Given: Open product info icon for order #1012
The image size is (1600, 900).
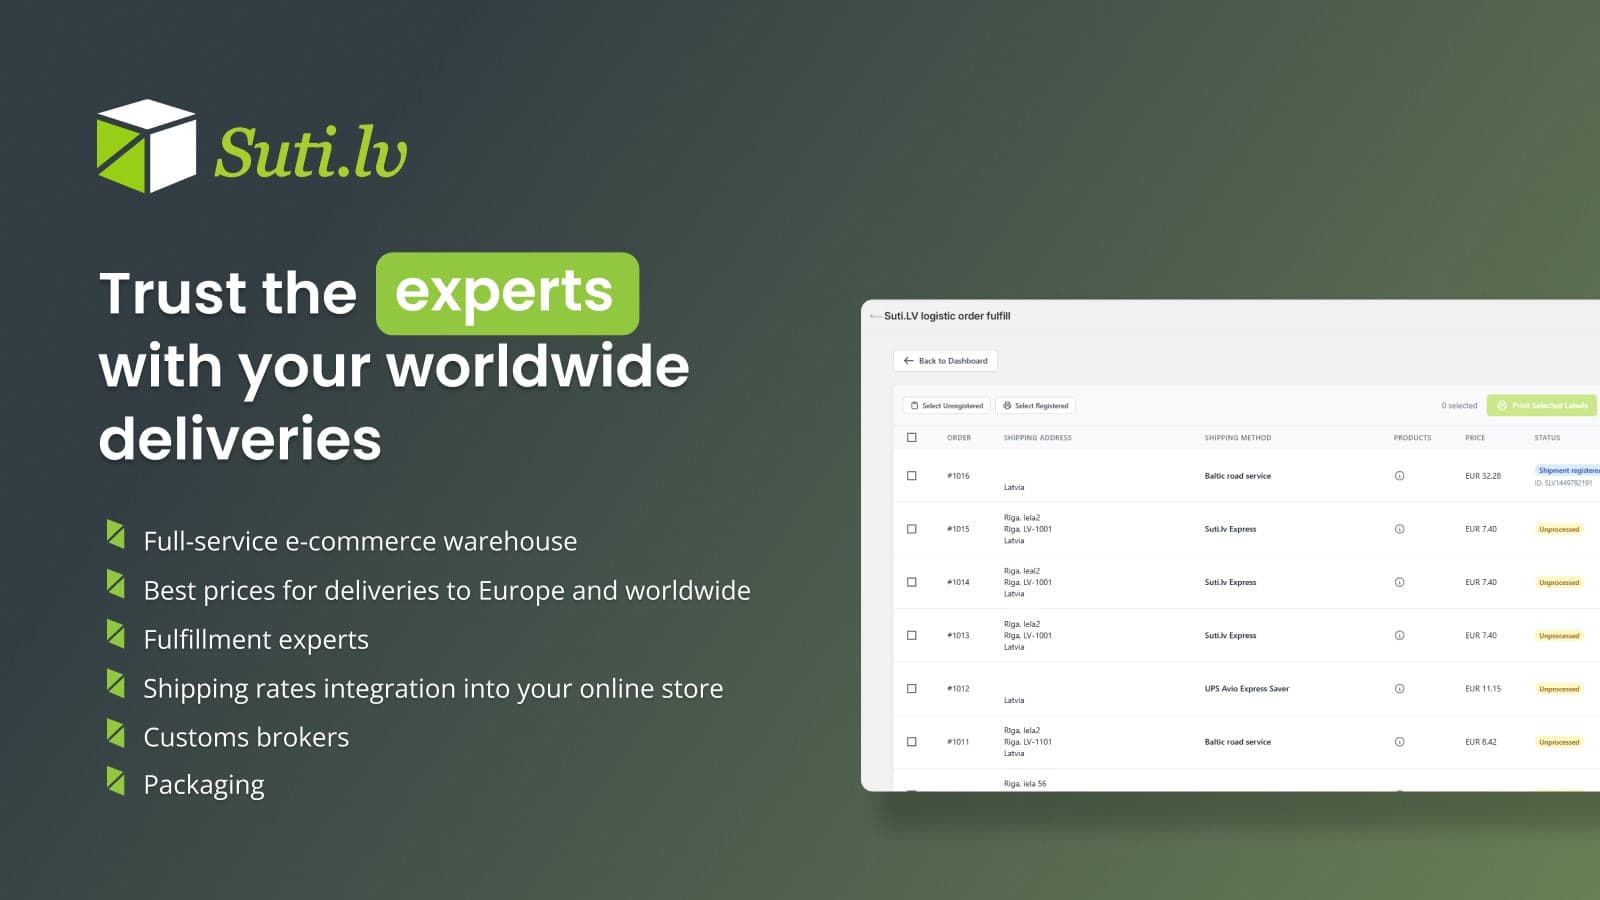Looking at the screenshot, I should click(x=1399, y=689).
